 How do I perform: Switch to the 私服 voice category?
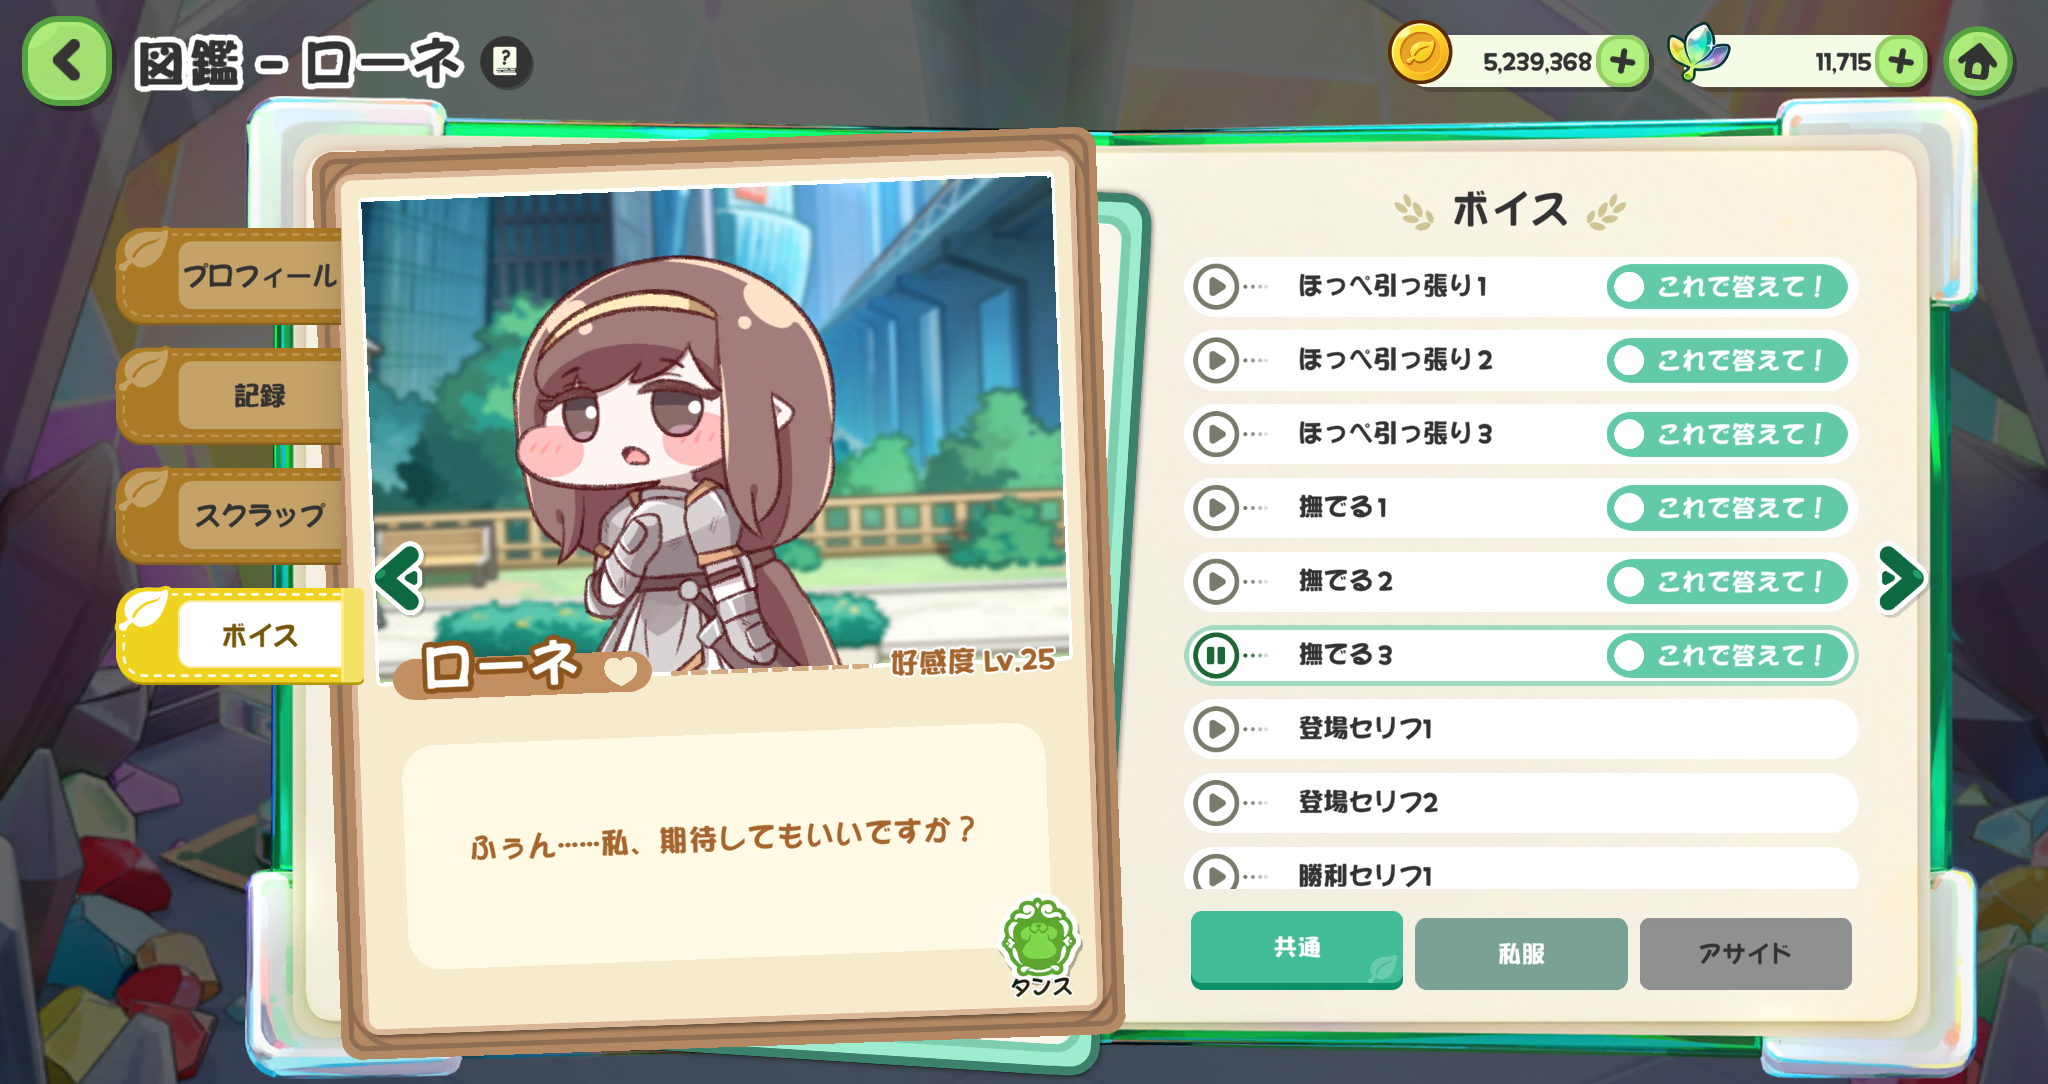pos(1521,954)
